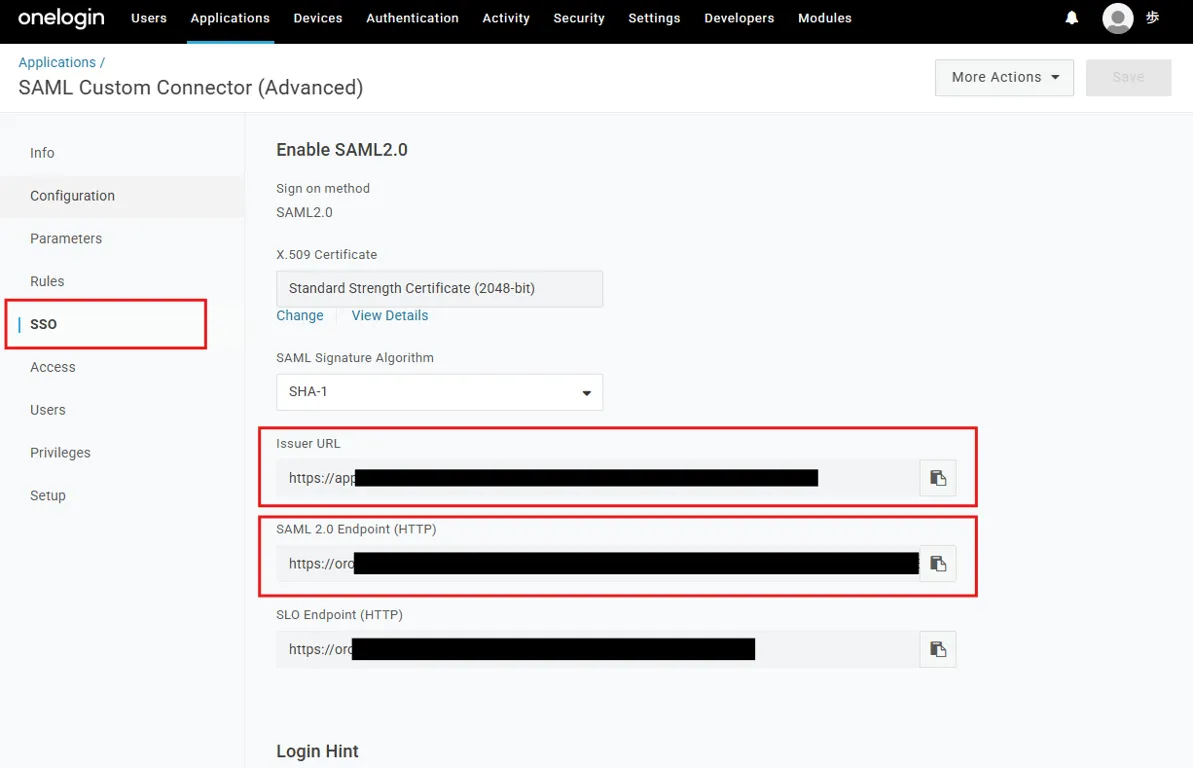
Task: Click the Sign on method label
Action: (323, 189)
